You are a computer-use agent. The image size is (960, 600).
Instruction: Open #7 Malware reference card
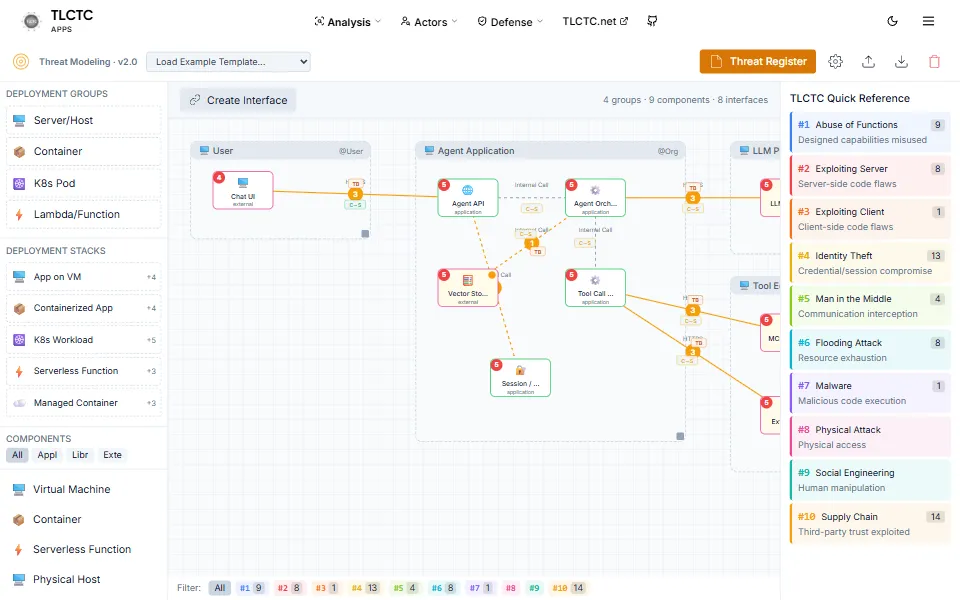click(x=870, y=392)
